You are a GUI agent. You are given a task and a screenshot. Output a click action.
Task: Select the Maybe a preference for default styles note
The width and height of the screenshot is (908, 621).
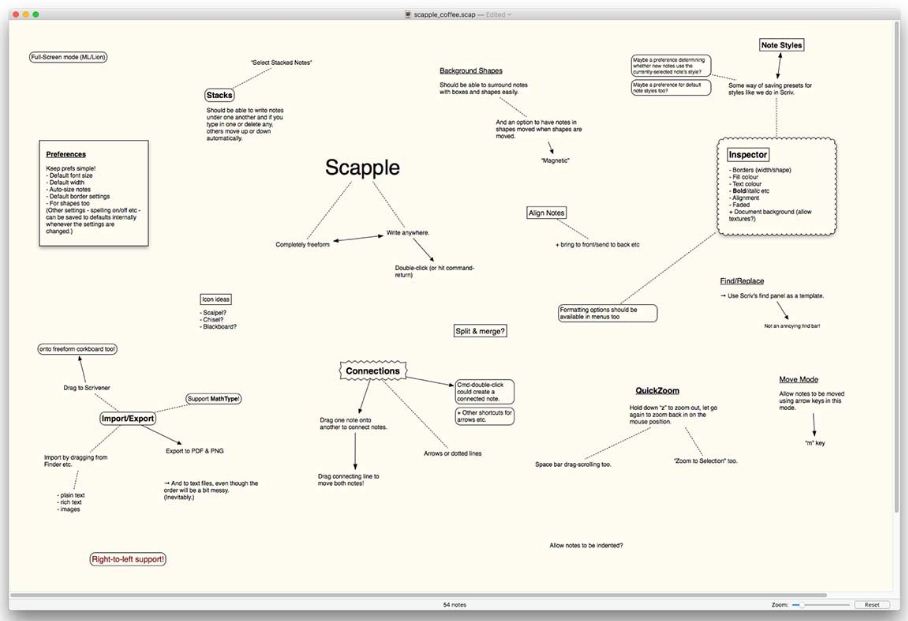(671, 87)
